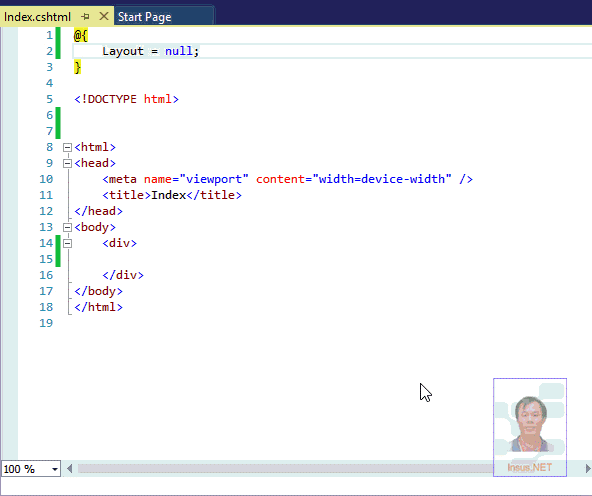The height and width of the screenshot is (496, 592).
Task: Click the Insus.NET avatar image
Action: coord(530,427)
